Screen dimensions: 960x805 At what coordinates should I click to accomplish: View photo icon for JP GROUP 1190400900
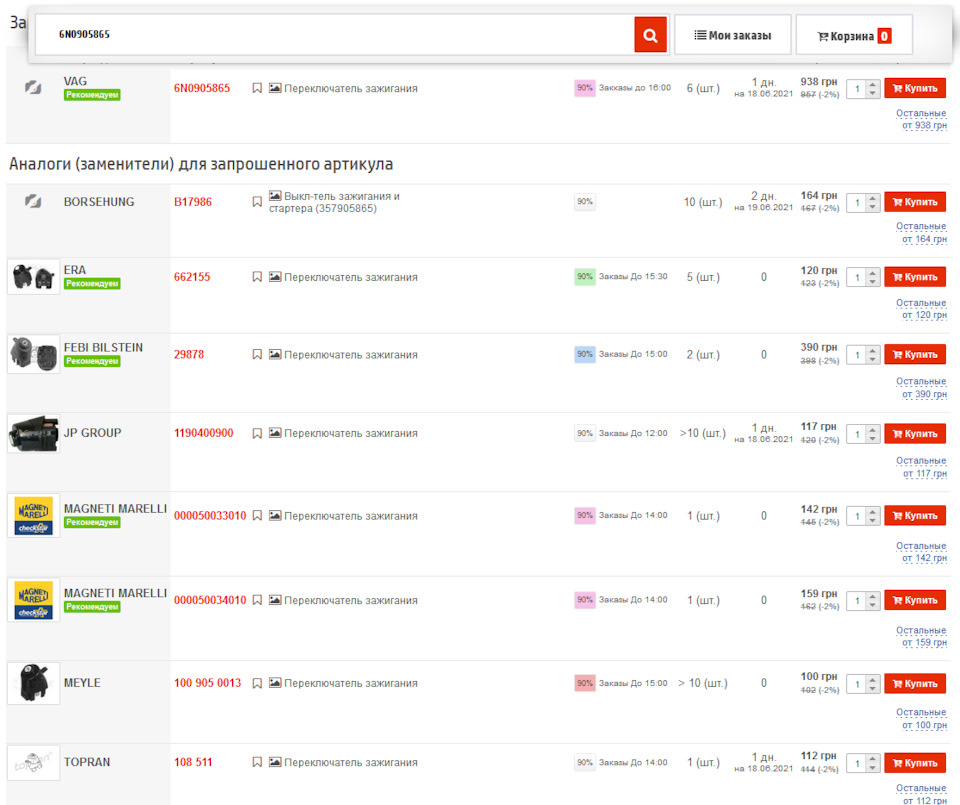click(275, 433)
